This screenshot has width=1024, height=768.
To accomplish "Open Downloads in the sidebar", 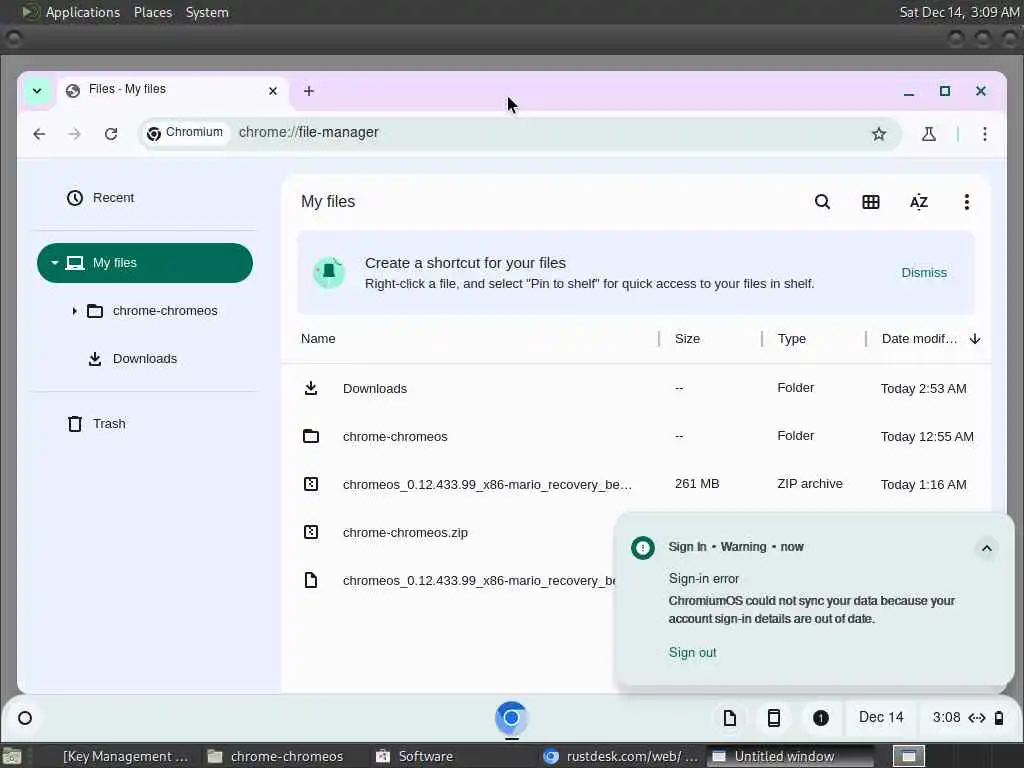I will [x=144, y=359].
